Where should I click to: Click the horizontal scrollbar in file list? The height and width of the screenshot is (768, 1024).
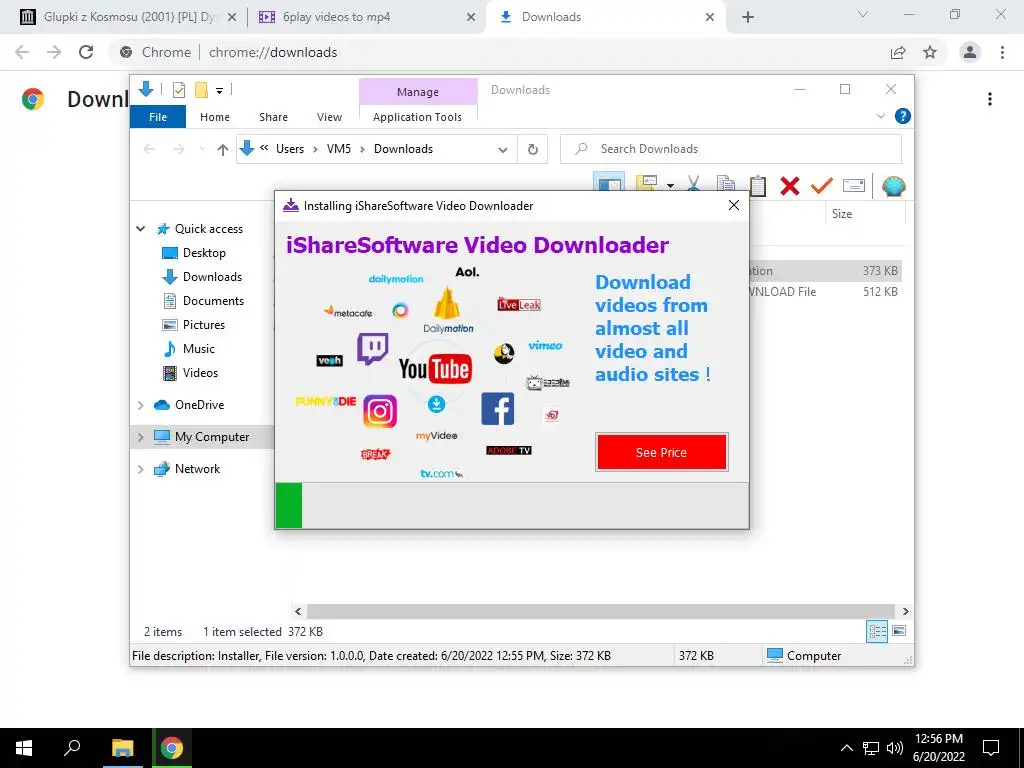(x=601, y=611)
